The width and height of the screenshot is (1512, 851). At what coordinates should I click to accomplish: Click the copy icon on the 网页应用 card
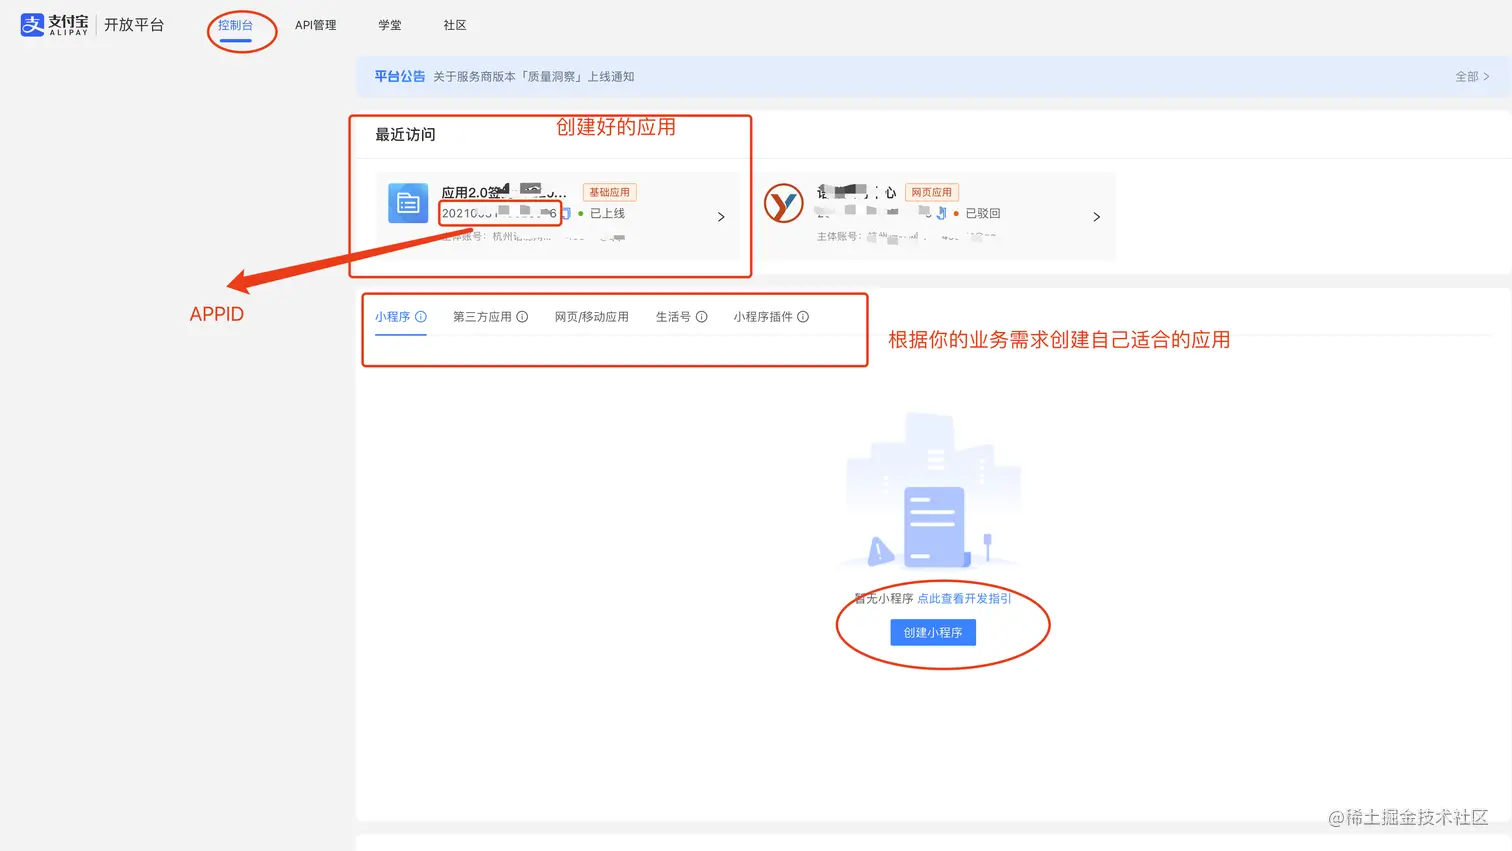[941, 214]
